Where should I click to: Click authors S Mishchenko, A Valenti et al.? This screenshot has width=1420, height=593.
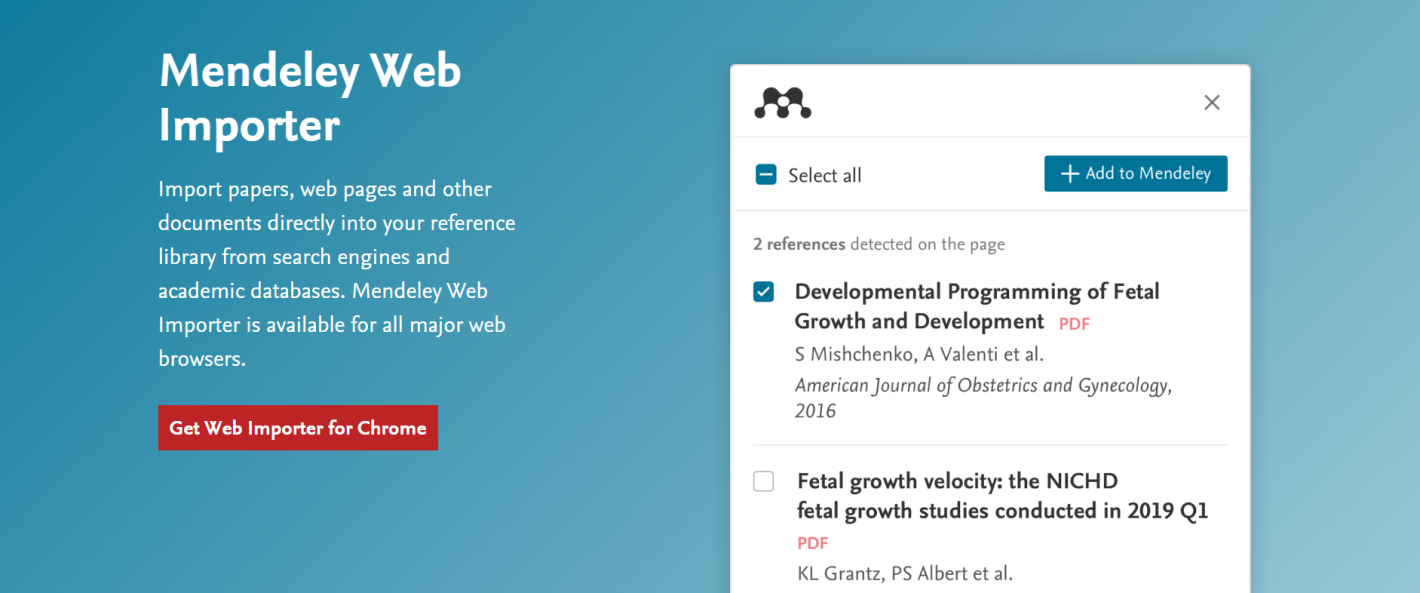point(919,353)
